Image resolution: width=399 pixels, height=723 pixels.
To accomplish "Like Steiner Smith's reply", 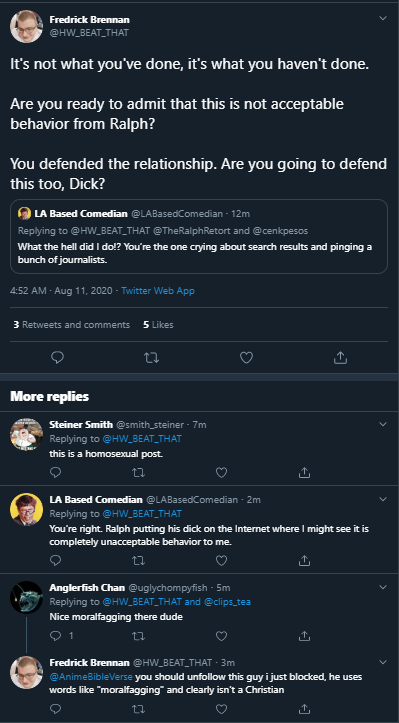I will (221, 472).
